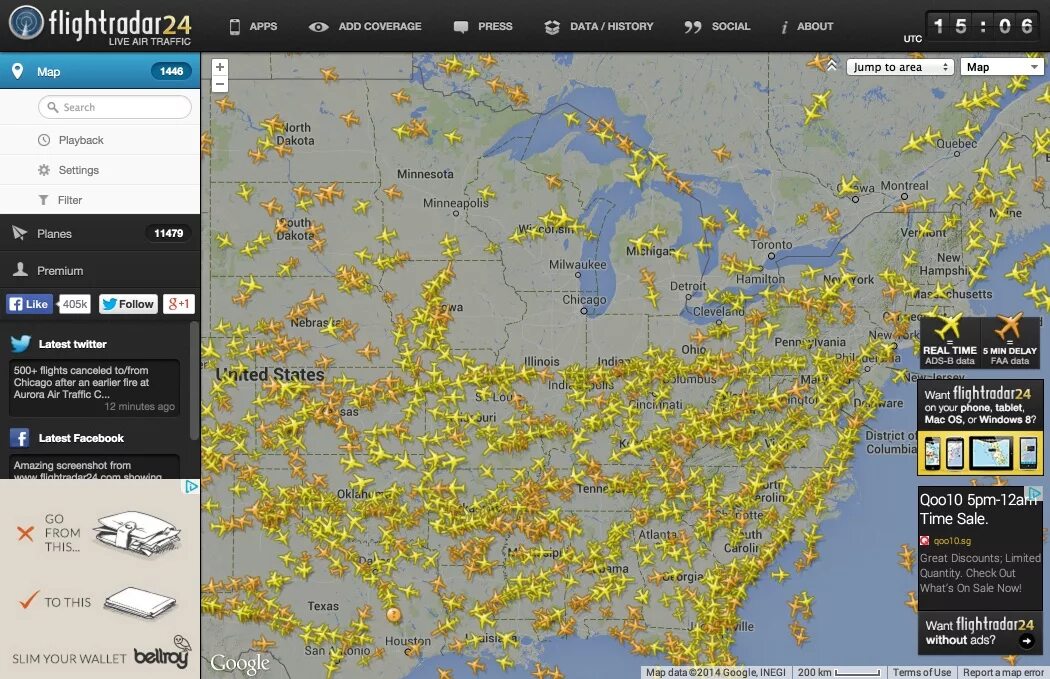Click 5 MIN DELAY FAA data legend
The height and width of the screenshot is (679, 1050).
tap(1010, 341)
